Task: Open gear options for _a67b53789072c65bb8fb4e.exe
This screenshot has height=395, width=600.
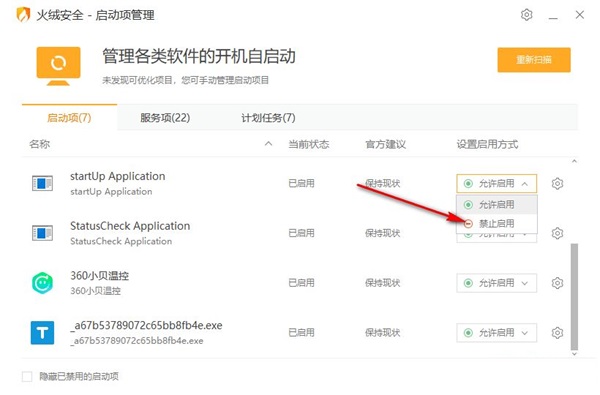Action: click(x=557, y=333)
